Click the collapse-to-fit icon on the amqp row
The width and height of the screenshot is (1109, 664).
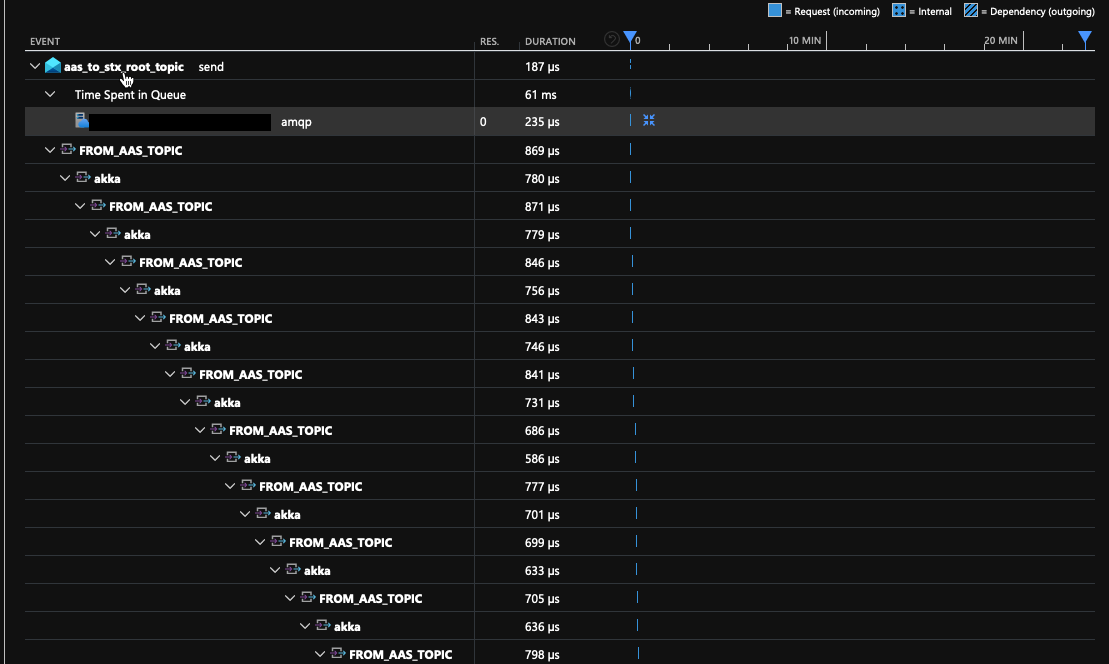[648, 120]
